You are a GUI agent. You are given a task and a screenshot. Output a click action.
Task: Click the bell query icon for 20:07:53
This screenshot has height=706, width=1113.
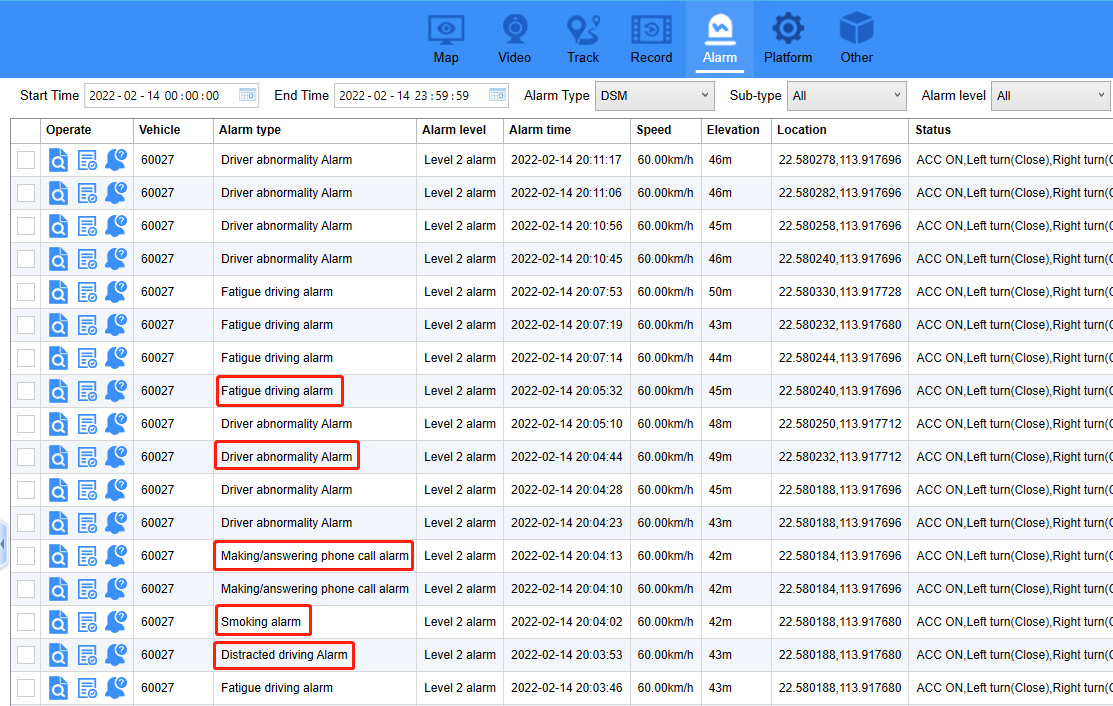click(116, 292)
